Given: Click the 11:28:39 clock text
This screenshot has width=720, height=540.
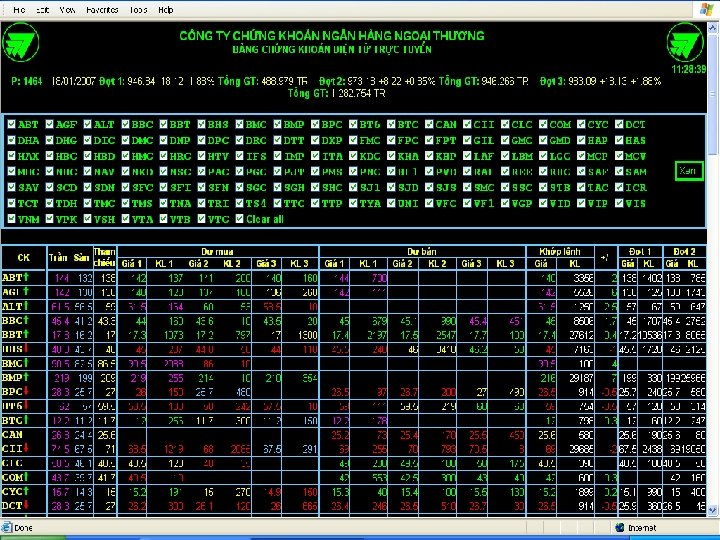Looking at the screenshot, I should [688, 69].
